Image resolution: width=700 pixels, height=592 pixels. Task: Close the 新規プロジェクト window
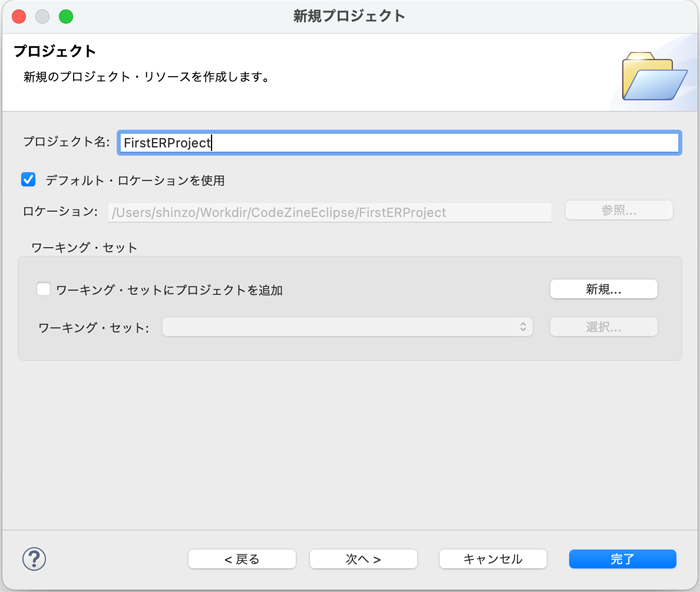pyautogui.click(x=19, y=17)
